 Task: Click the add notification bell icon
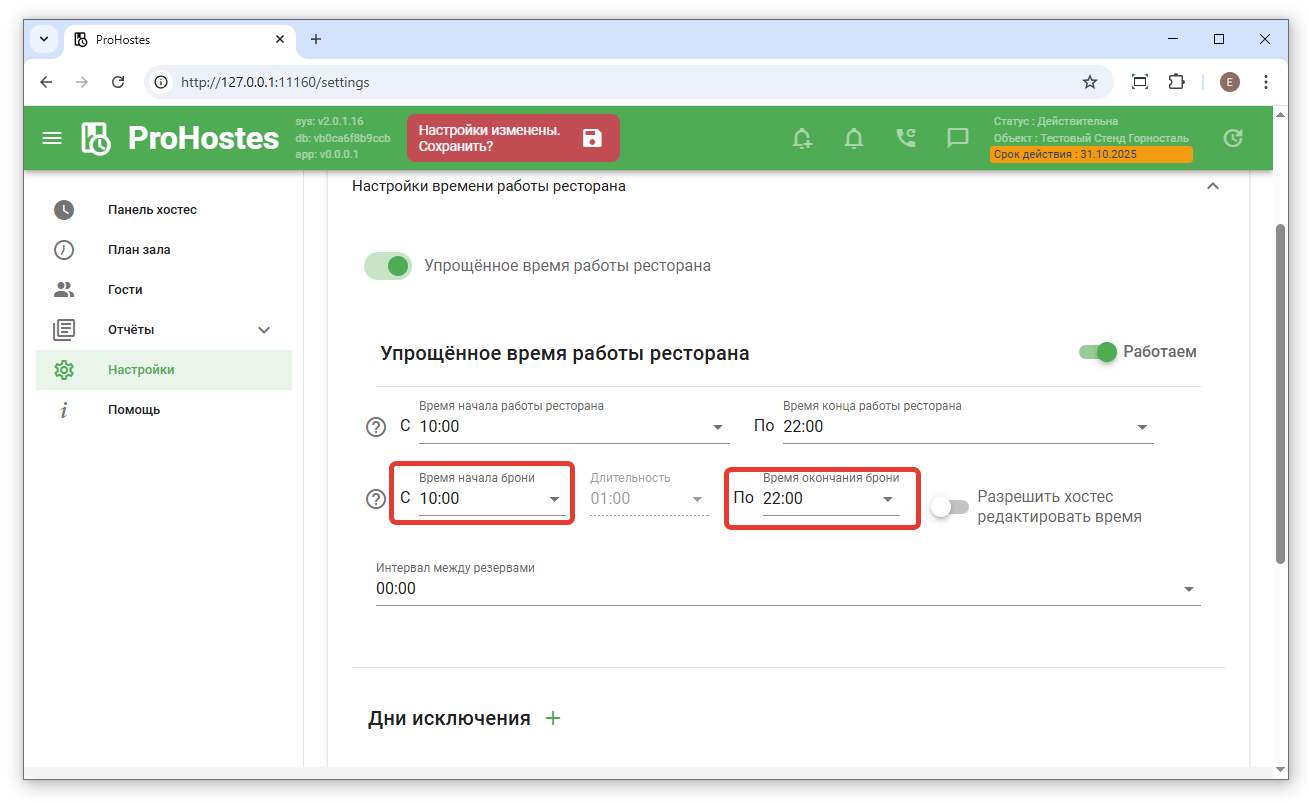pos(802,138)
